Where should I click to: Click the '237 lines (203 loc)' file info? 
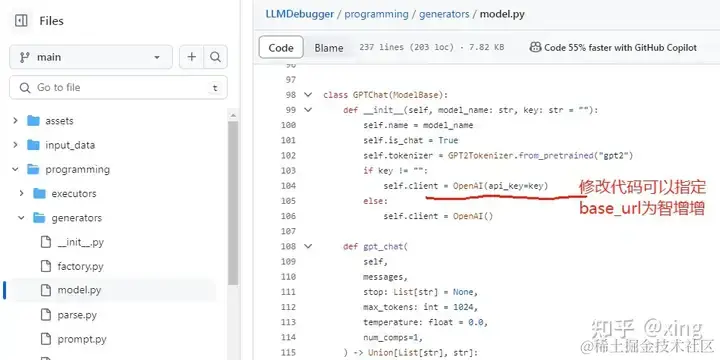click(406, 47)
